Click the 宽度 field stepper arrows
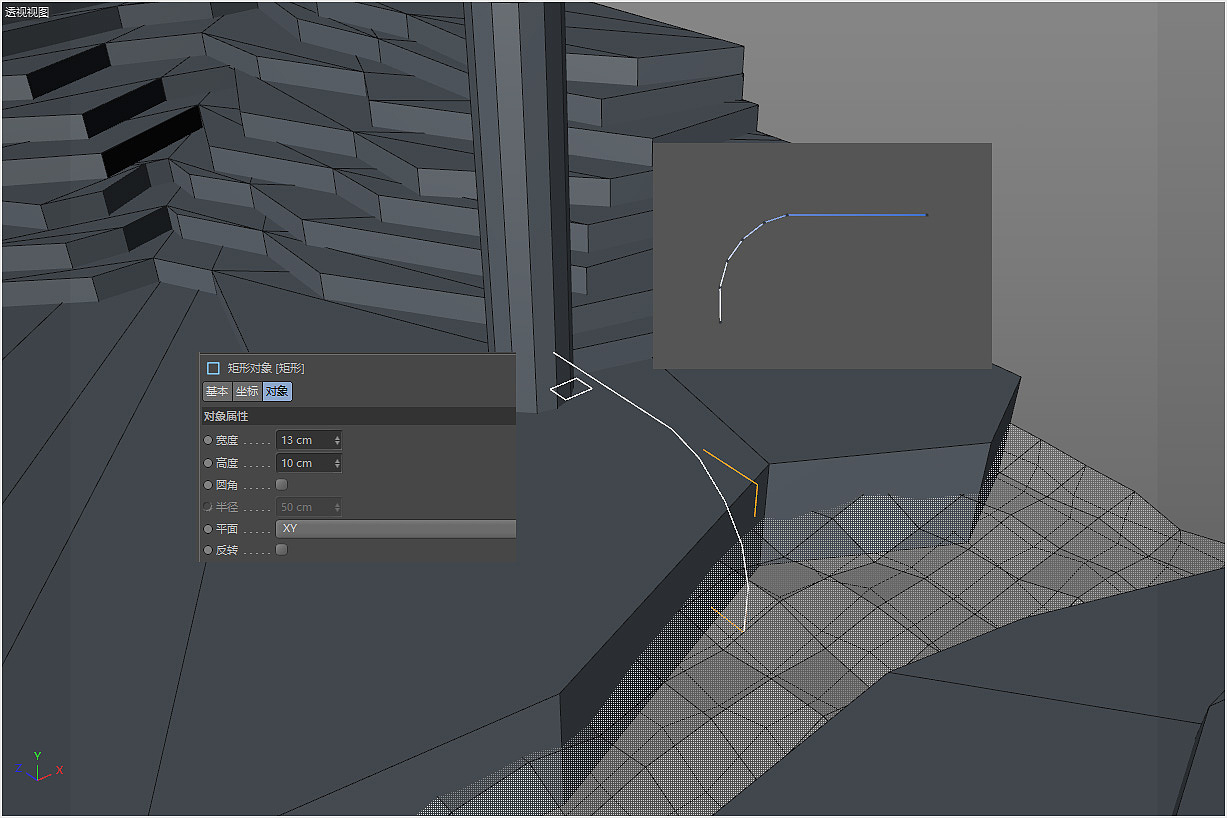Screen dimensions: 1227x818 (x=337, y=441)
